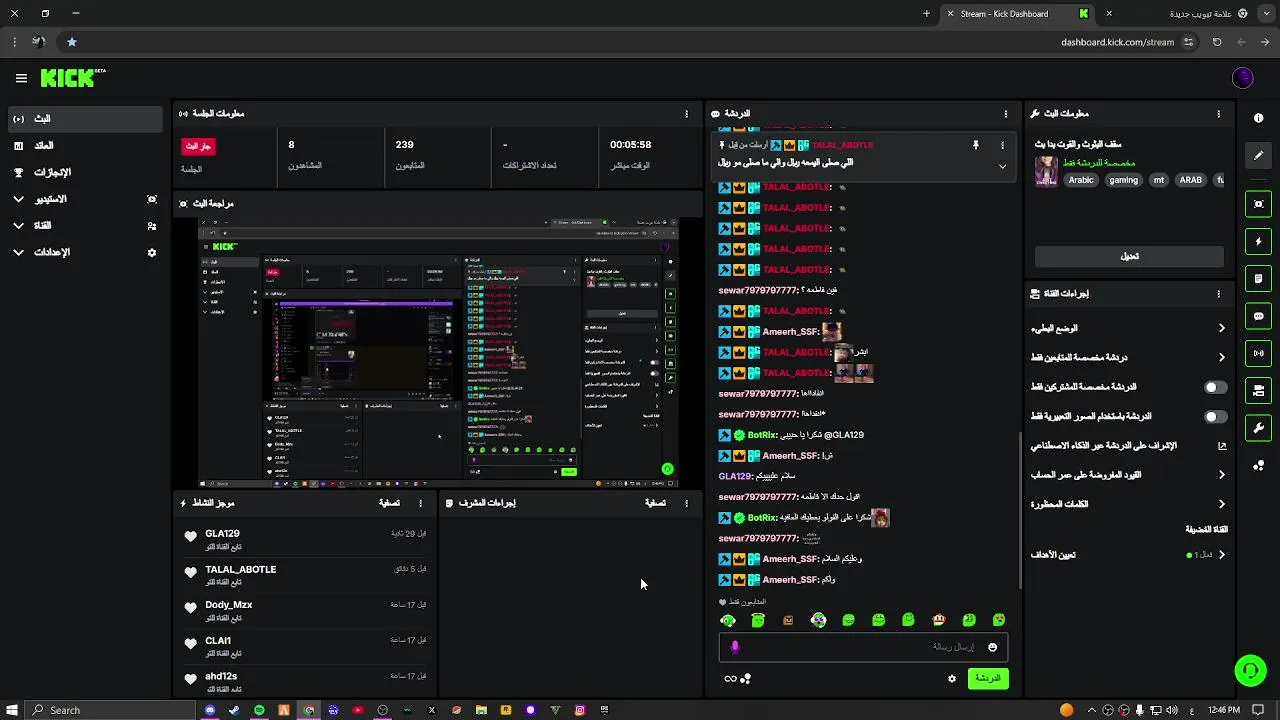Open session info panel three-dot menu

[686, 114]
